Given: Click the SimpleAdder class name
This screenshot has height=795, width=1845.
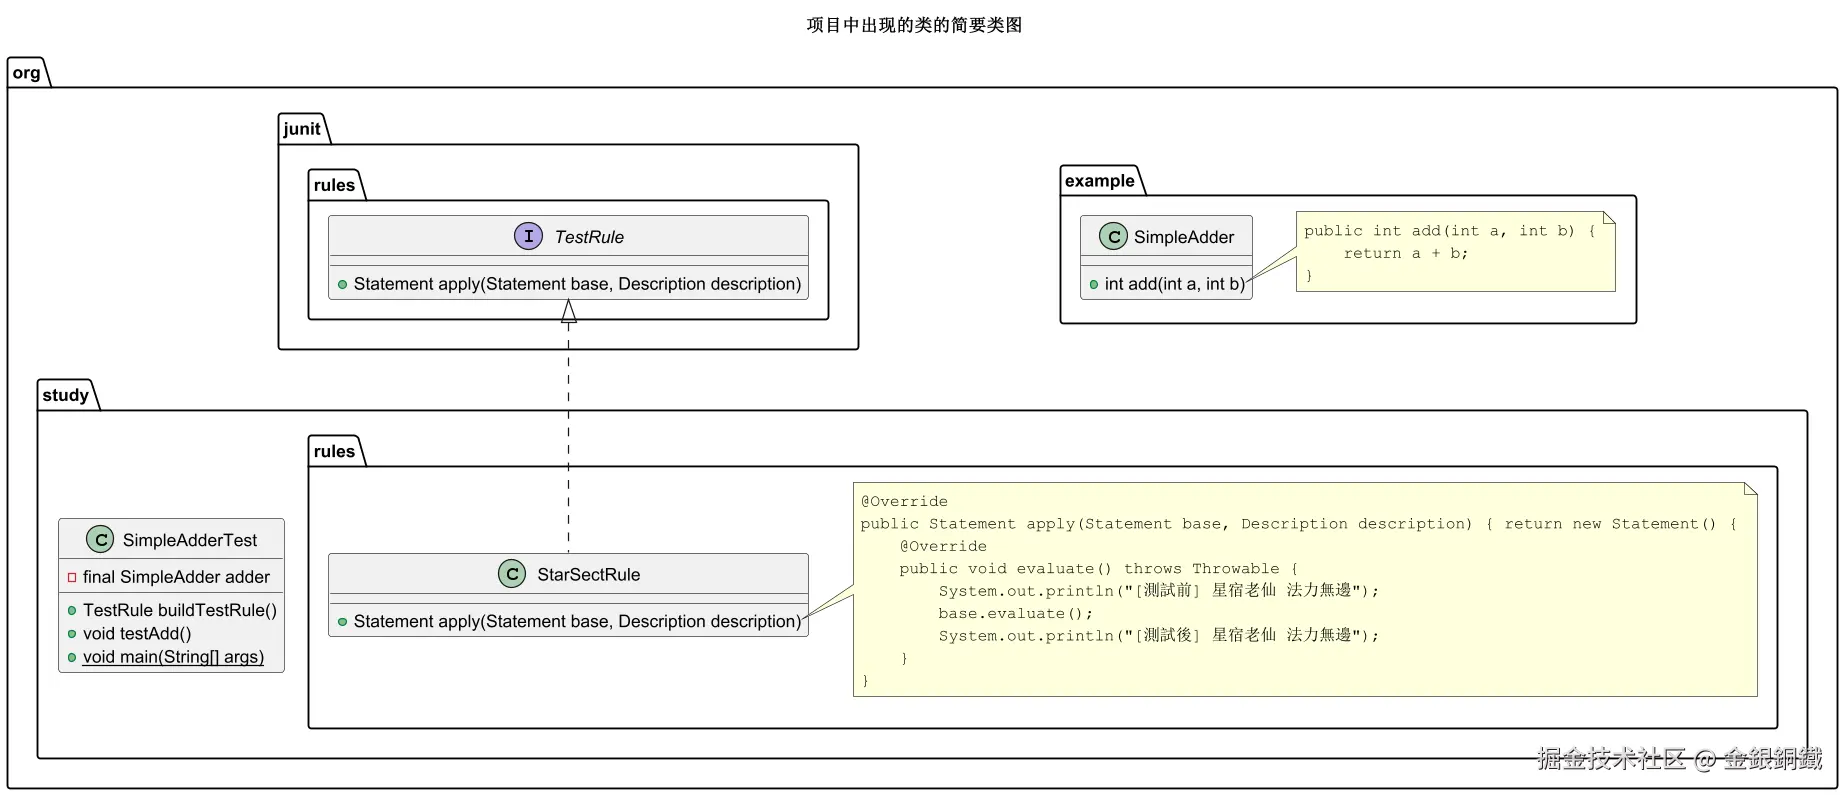Looking at the screenshot, I should click(x=1184, y=237).
